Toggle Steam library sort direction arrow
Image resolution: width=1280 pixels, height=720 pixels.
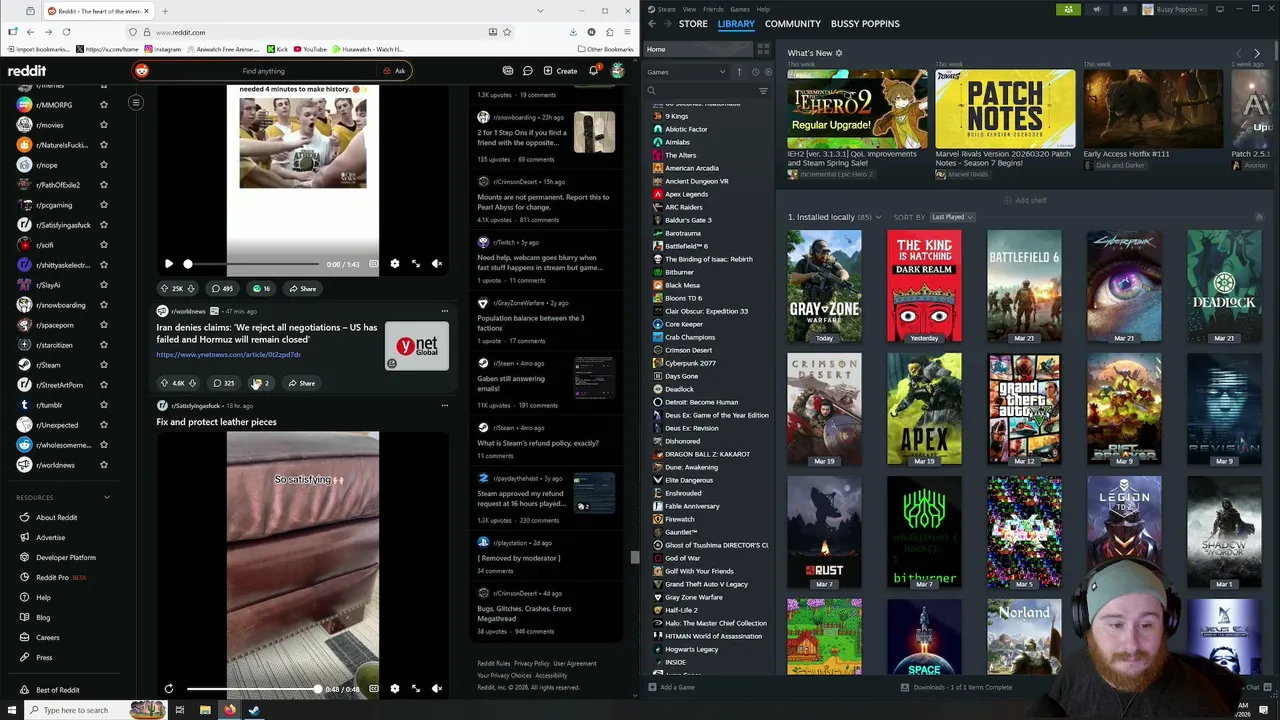tap(740, 72)
